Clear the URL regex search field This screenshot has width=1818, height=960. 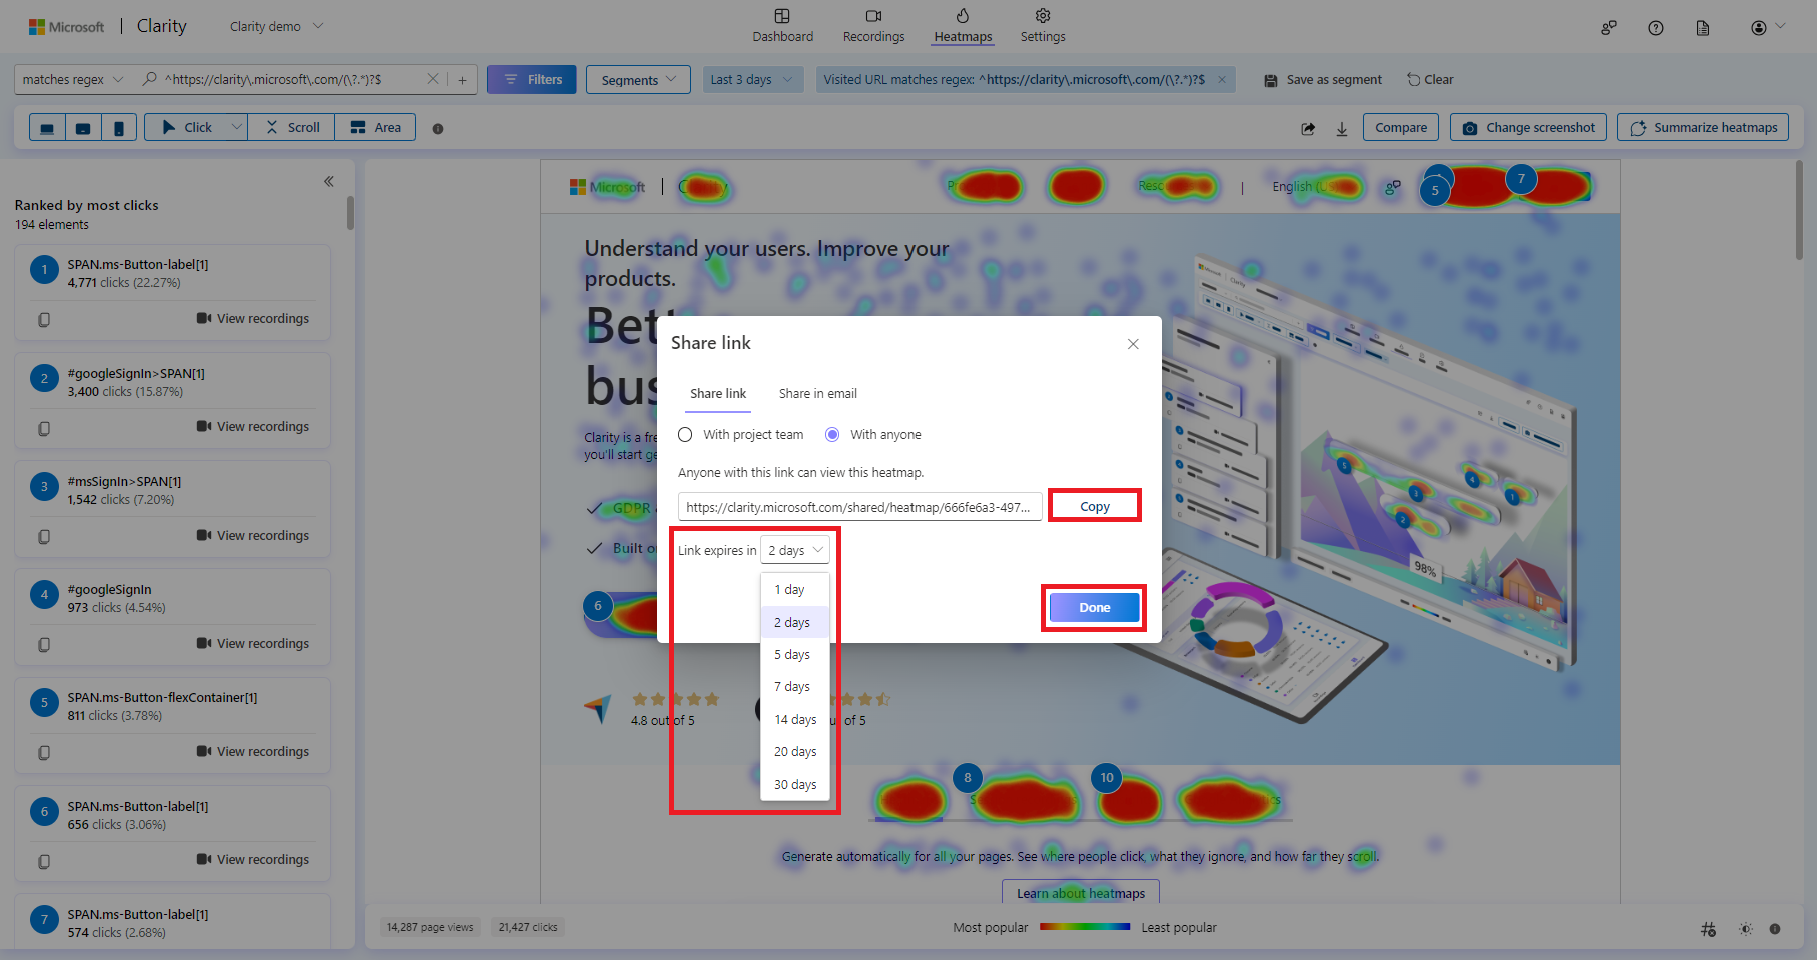tap(433, 79)
